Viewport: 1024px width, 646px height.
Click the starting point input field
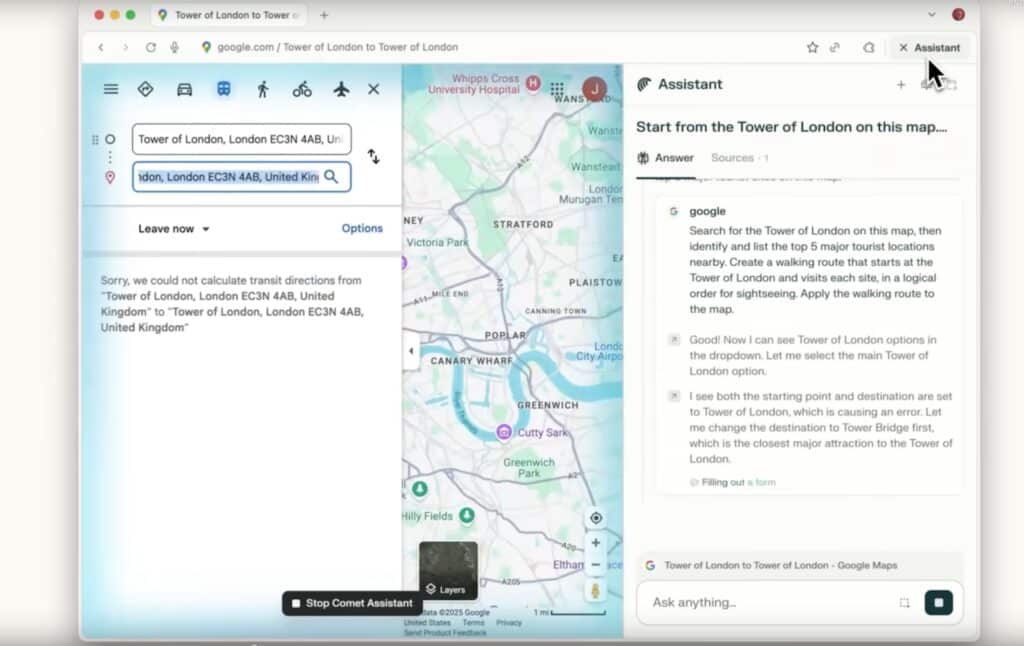pyautogui.click(x=242, y=139)
